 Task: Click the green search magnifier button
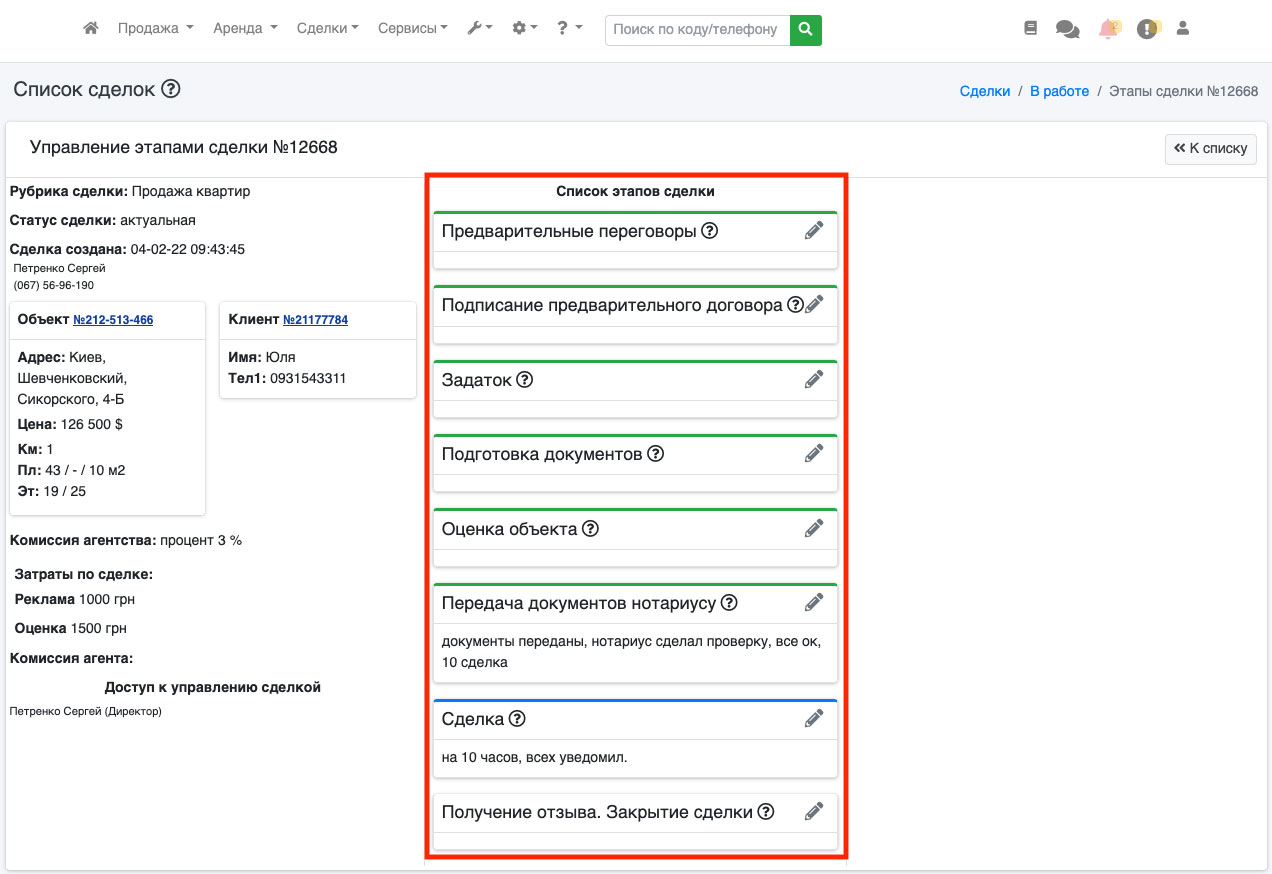coord(805,30)
